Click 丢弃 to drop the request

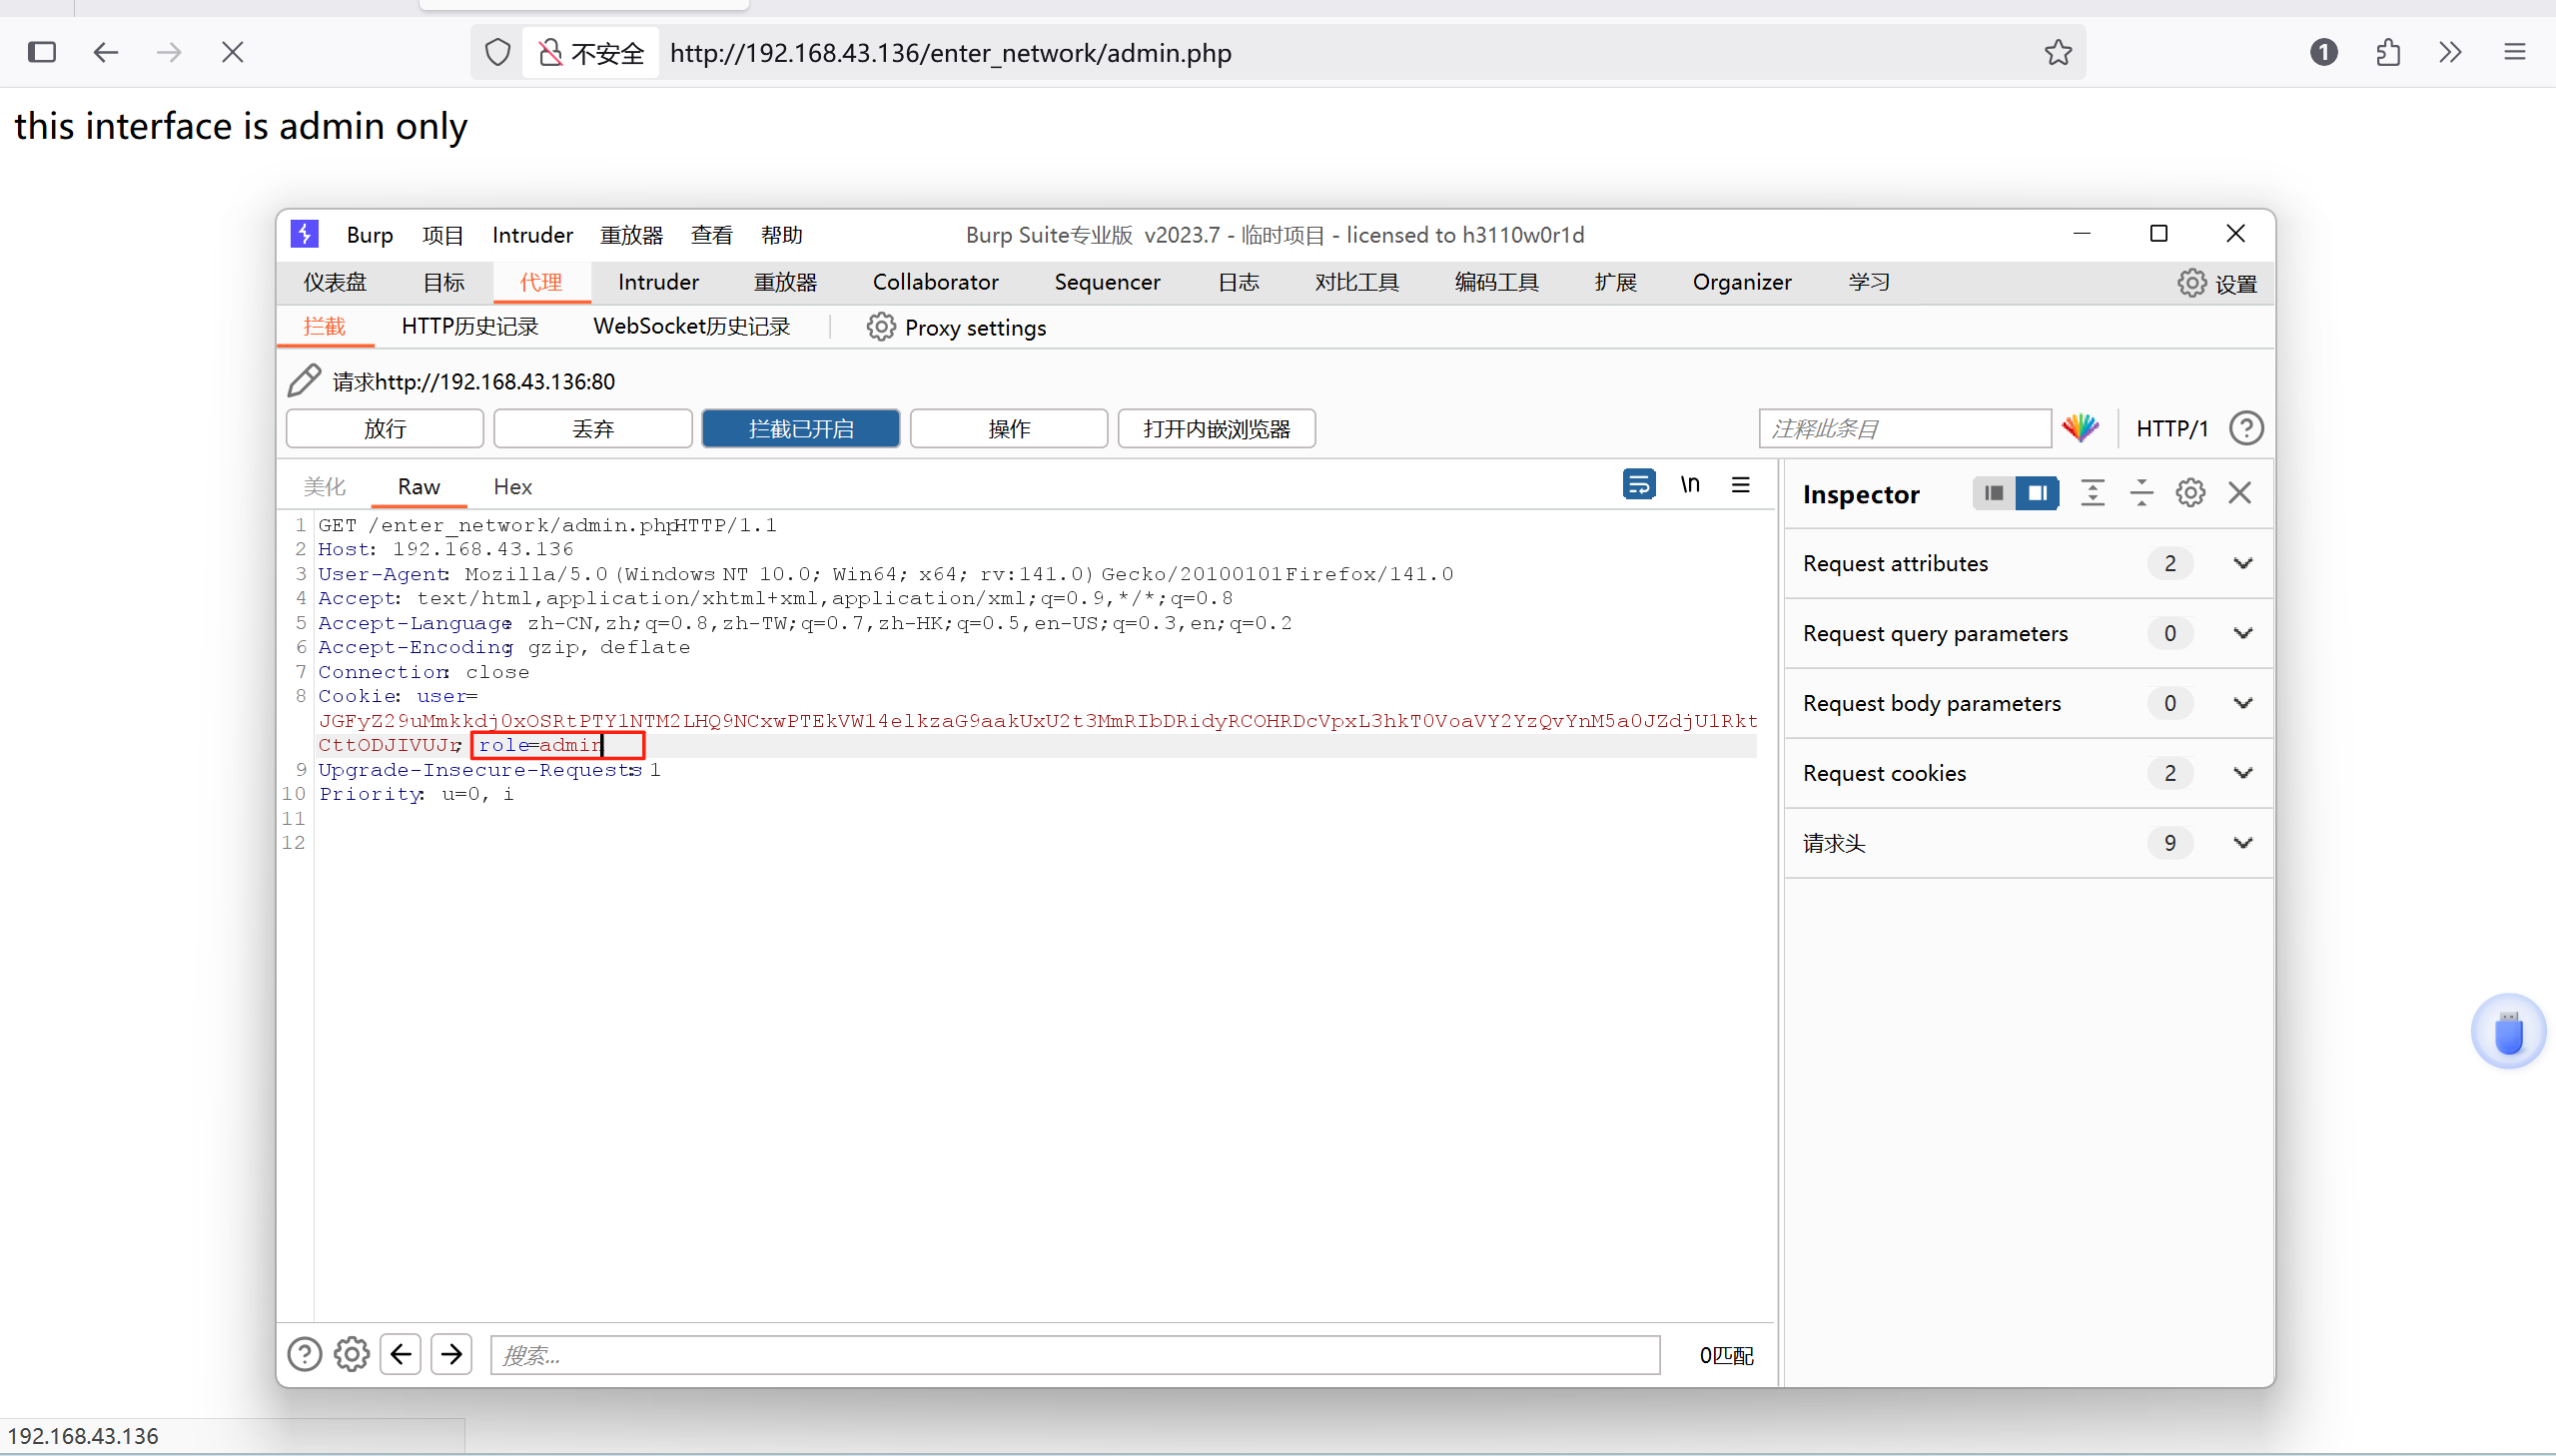[592, 428]
